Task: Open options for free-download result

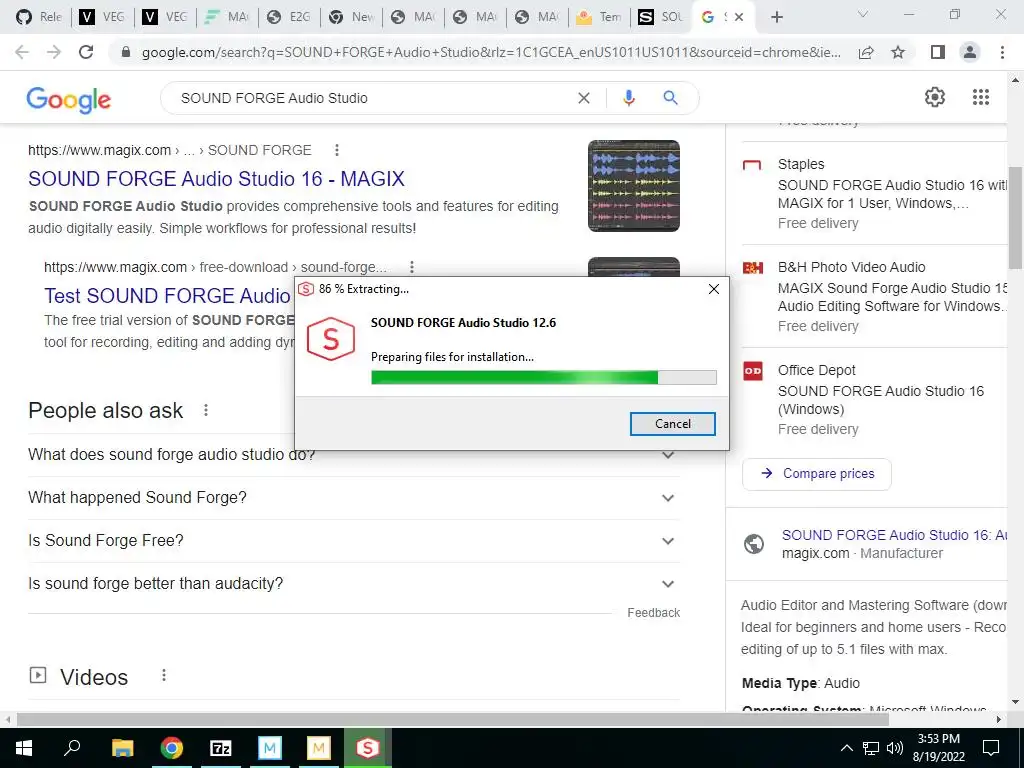Action: (x=411, y=267)
